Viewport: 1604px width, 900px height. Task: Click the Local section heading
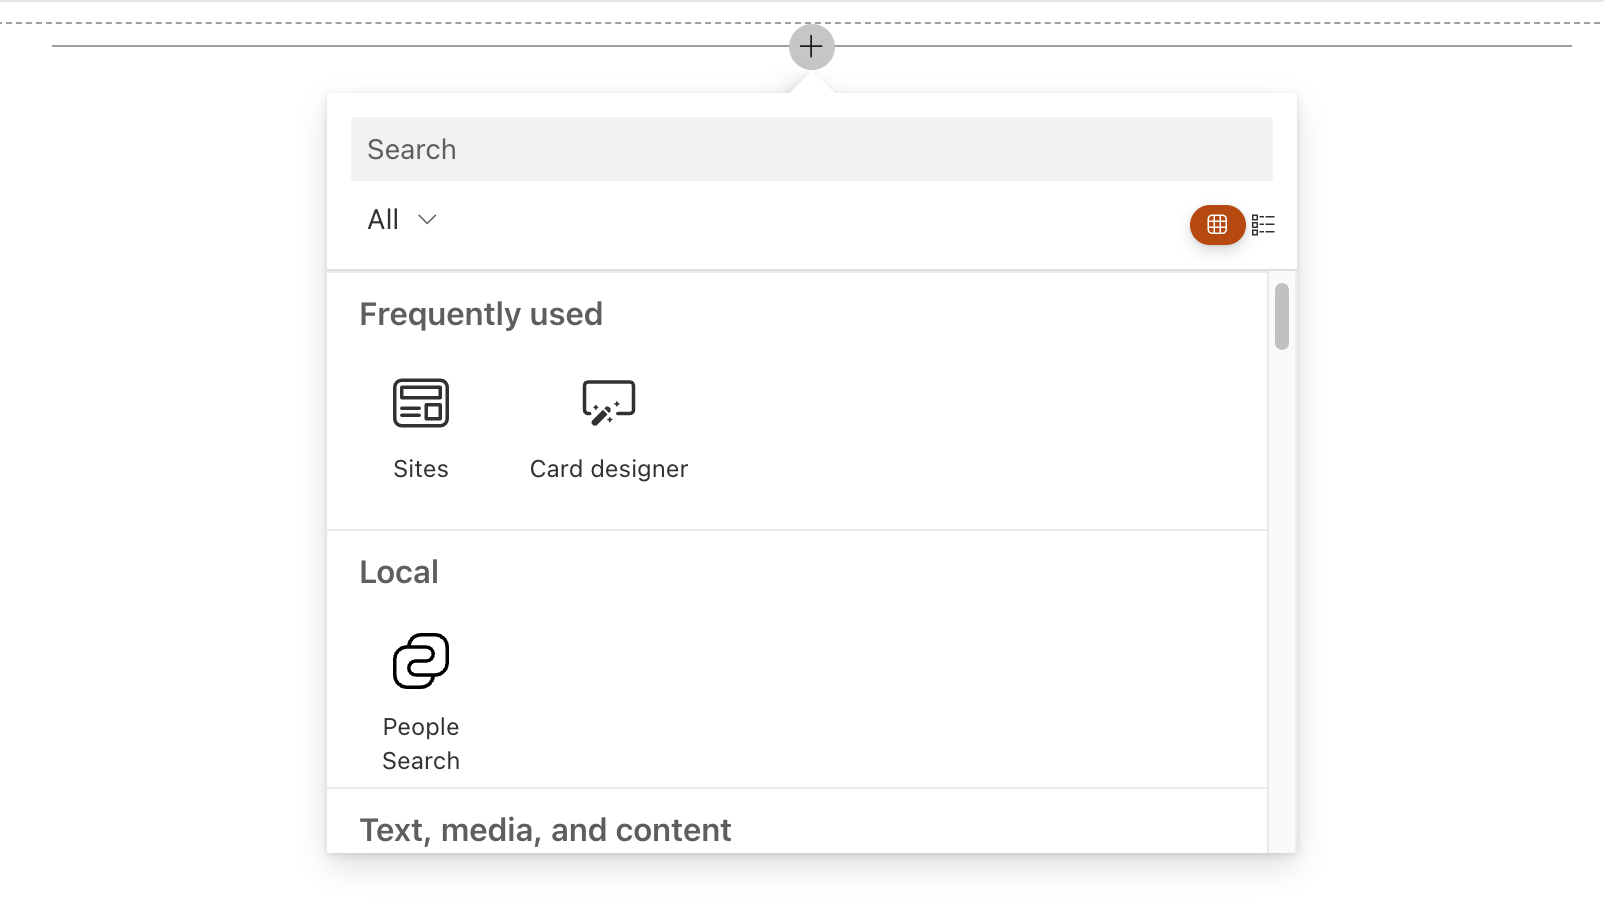pos(398,571)
